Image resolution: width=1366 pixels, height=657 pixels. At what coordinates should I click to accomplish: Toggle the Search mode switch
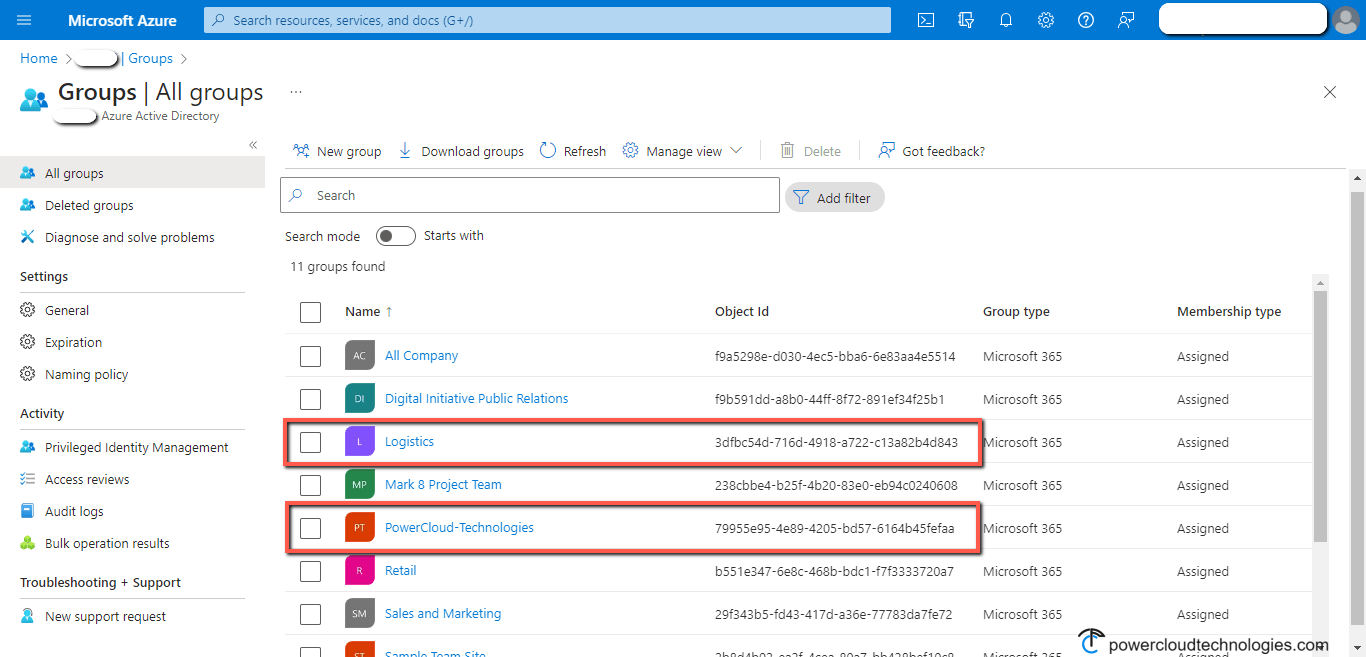coord(396,236)
